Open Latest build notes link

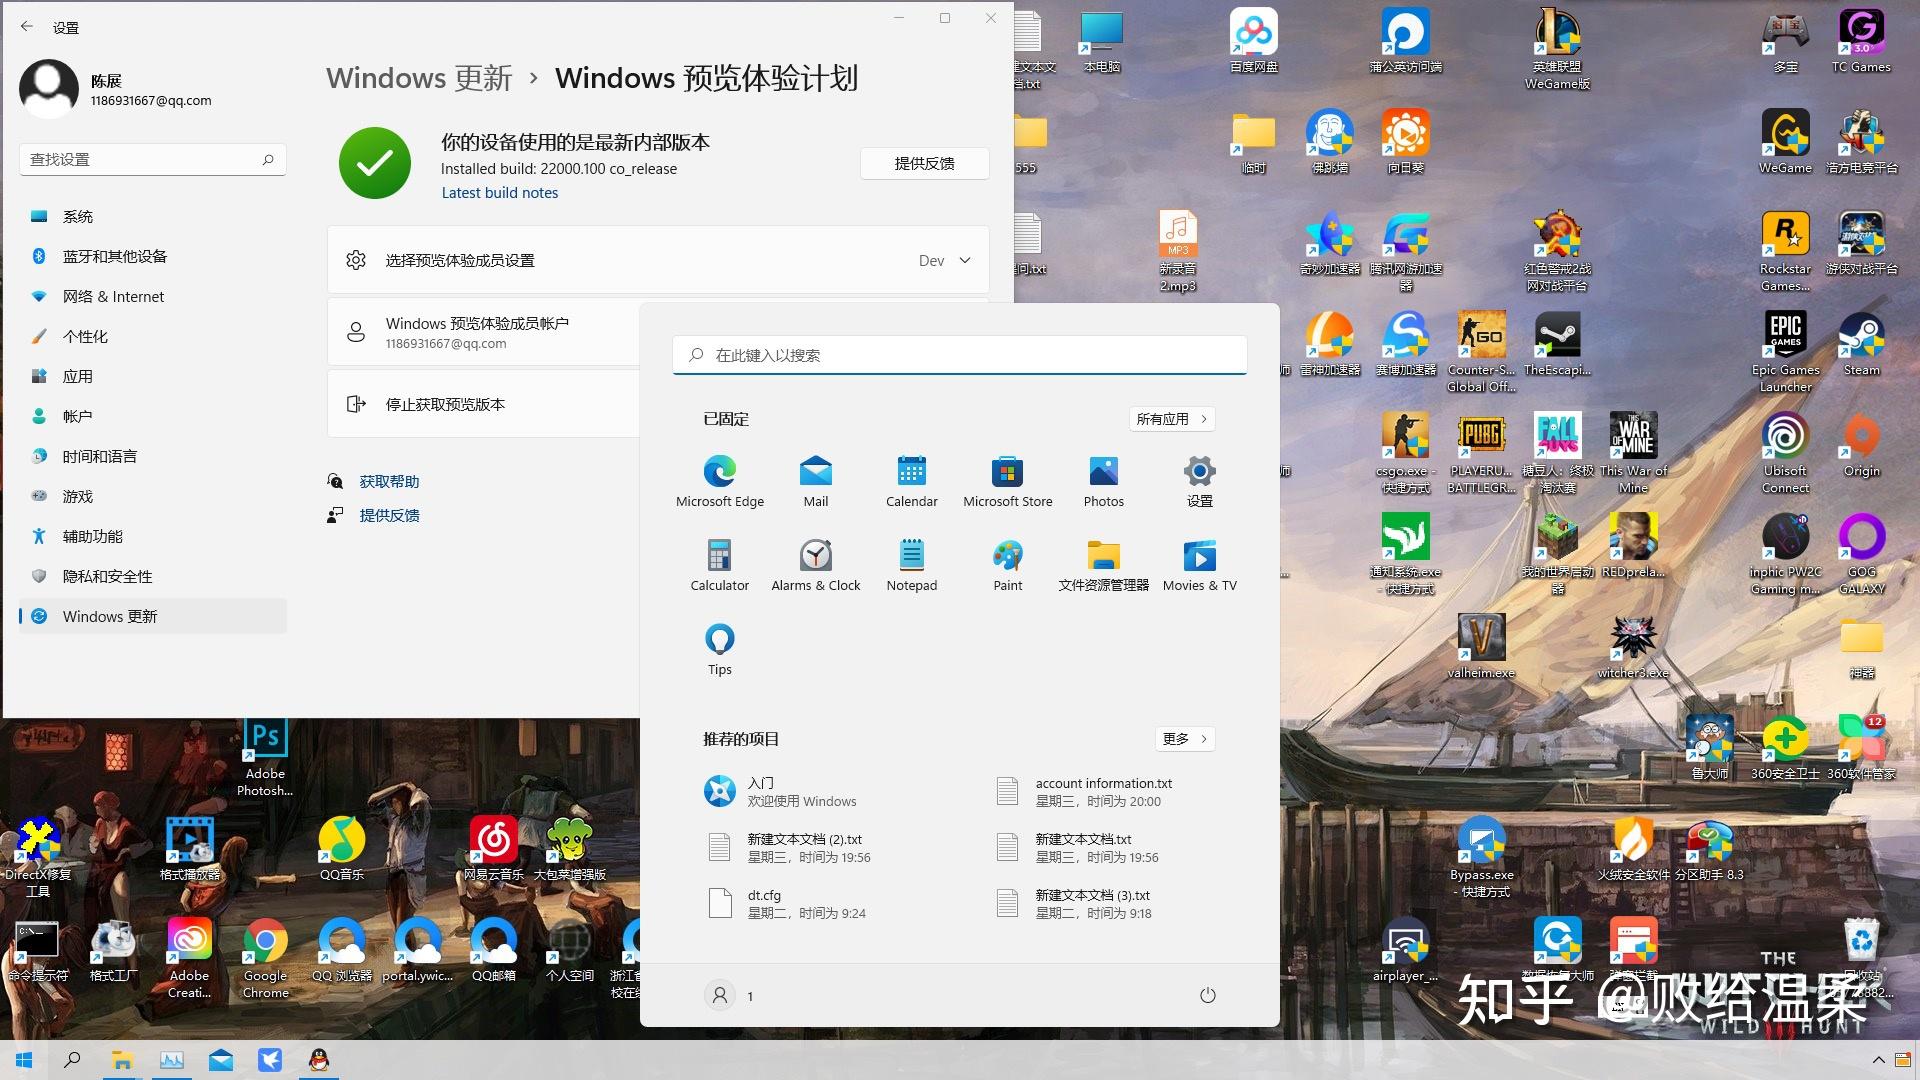point(500,192)
